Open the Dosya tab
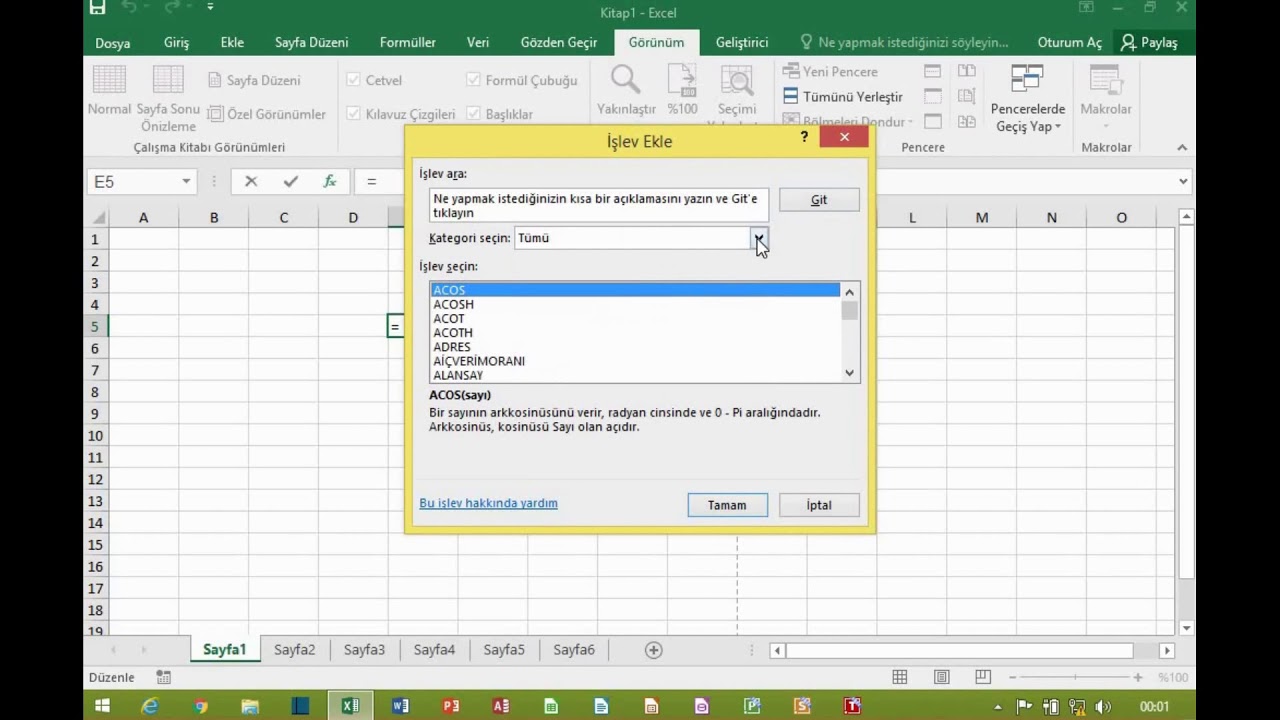 tap(112, 43)
